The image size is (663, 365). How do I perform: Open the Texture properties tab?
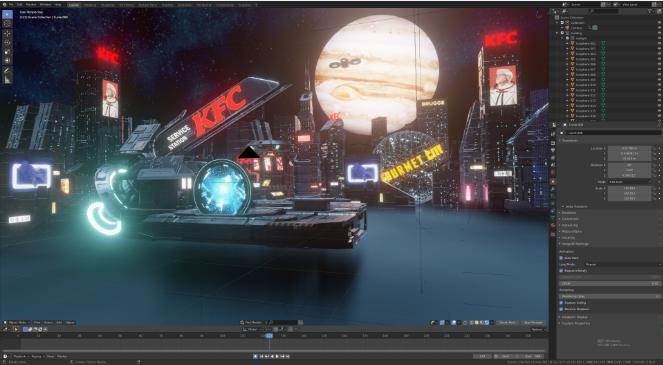tap(553, 233)
